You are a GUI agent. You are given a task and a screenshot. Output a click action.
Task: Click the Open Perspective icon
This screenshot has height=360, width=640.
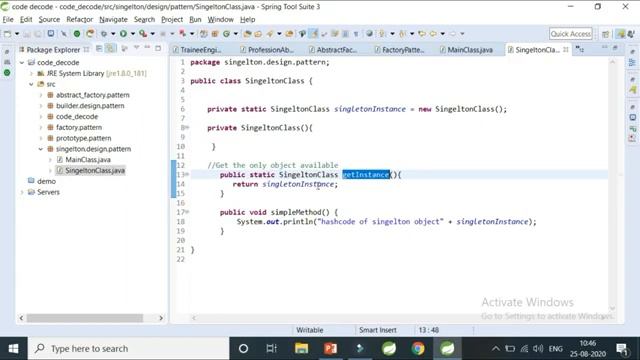point(606,34)
